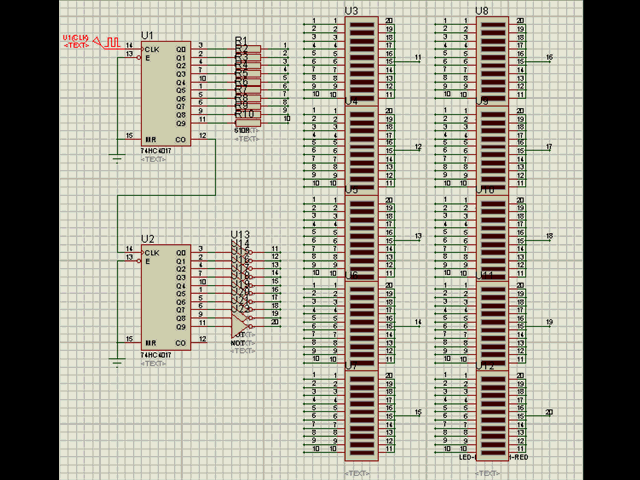Click terminal label 13 right of U5
This screenshot has width=640, height=480.
[x=418, y=236]
